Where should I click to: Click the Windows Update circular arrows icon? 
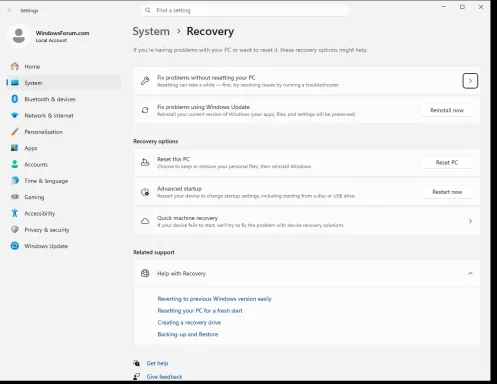[15, 246]
